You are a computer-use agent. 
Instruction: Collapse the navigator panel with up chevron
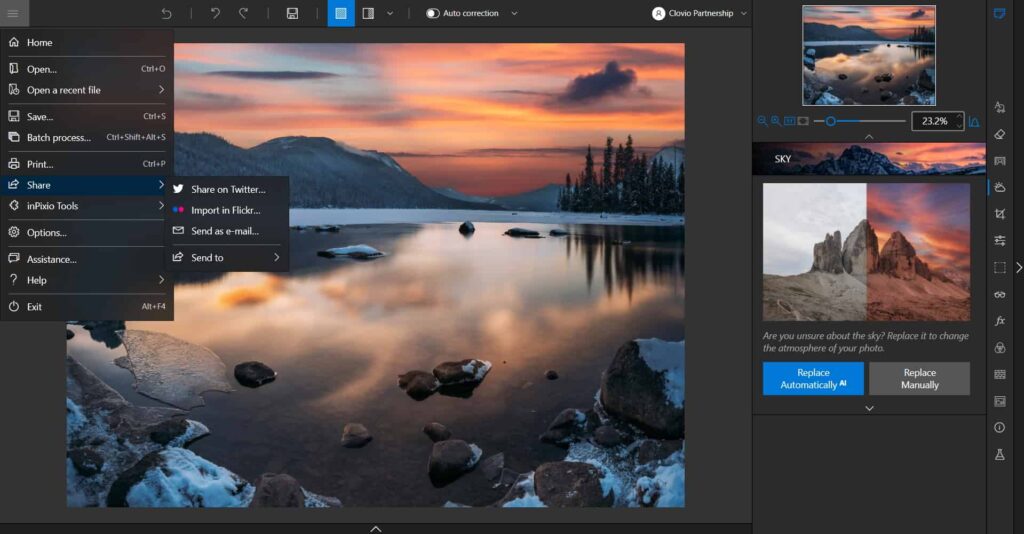click(x=869, y=137)
